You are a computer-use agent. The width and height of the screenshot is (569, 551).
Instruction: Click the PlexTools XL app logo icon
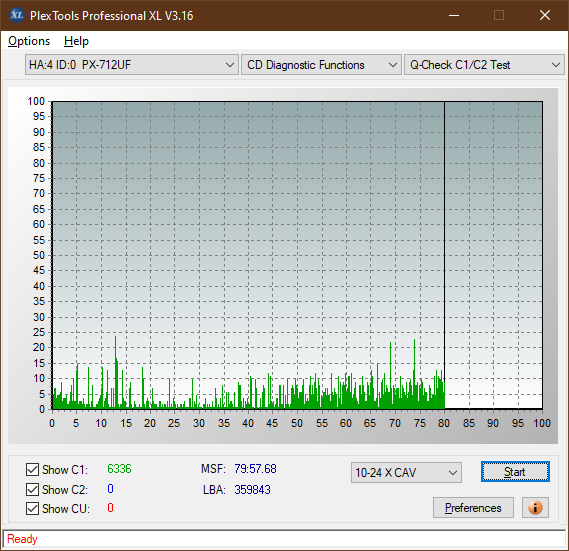tap(17, 15)
